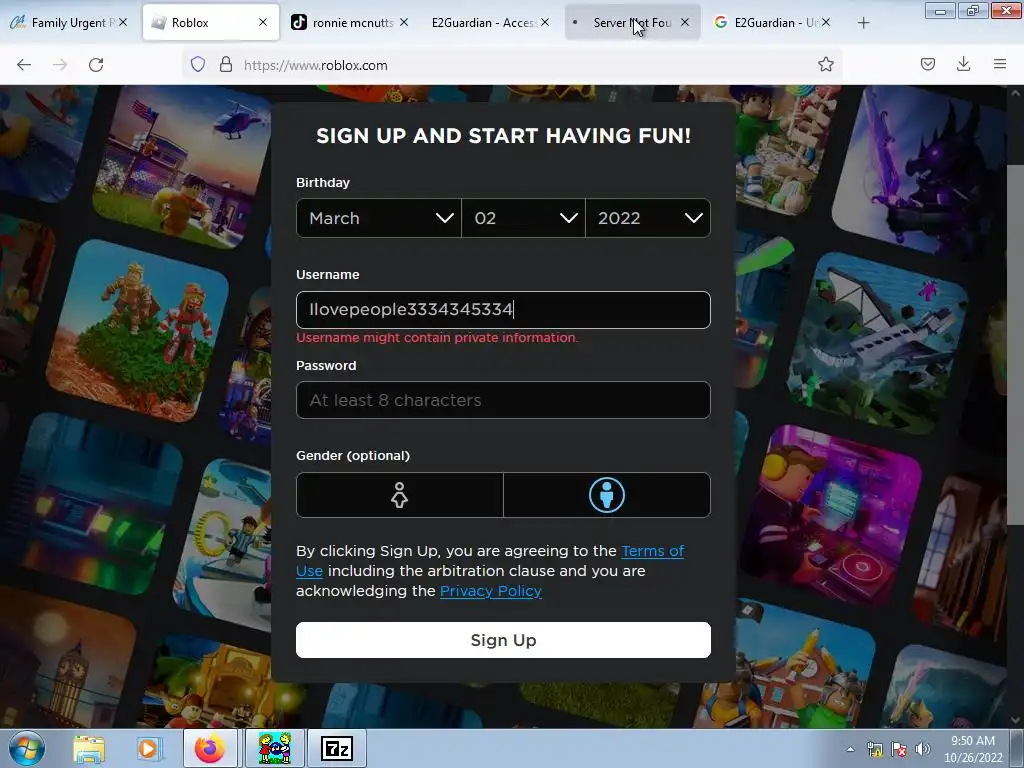
Task: Open the cartoon characters app in taskbar
Action: pyautogui.click(x=275, y=748)
